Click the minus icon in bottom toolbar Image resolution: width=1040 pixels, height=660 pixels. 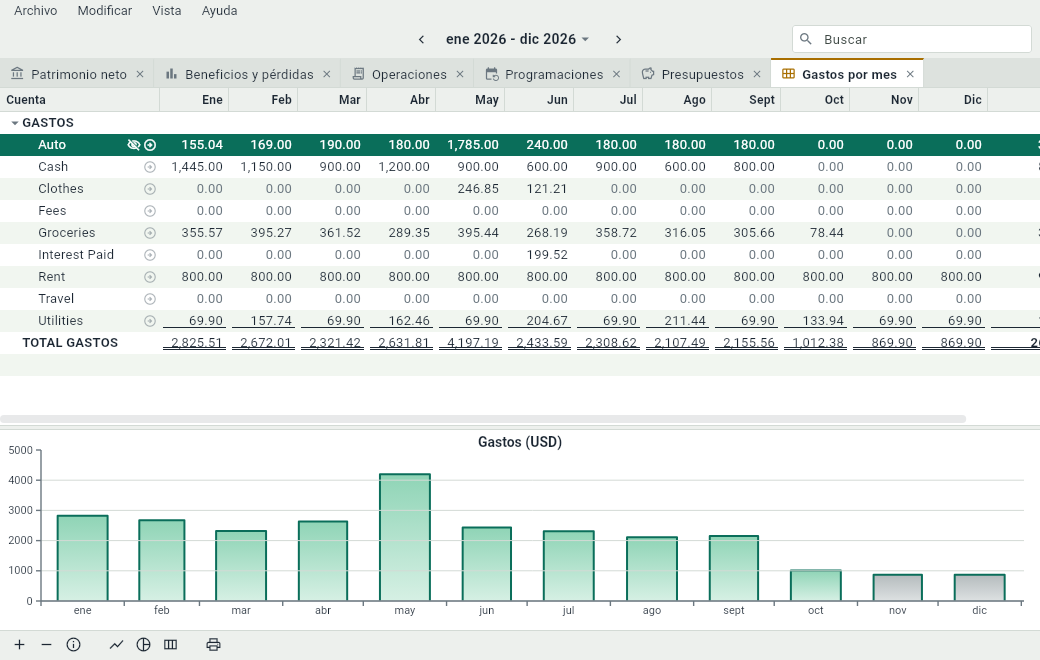pos(46,645)
